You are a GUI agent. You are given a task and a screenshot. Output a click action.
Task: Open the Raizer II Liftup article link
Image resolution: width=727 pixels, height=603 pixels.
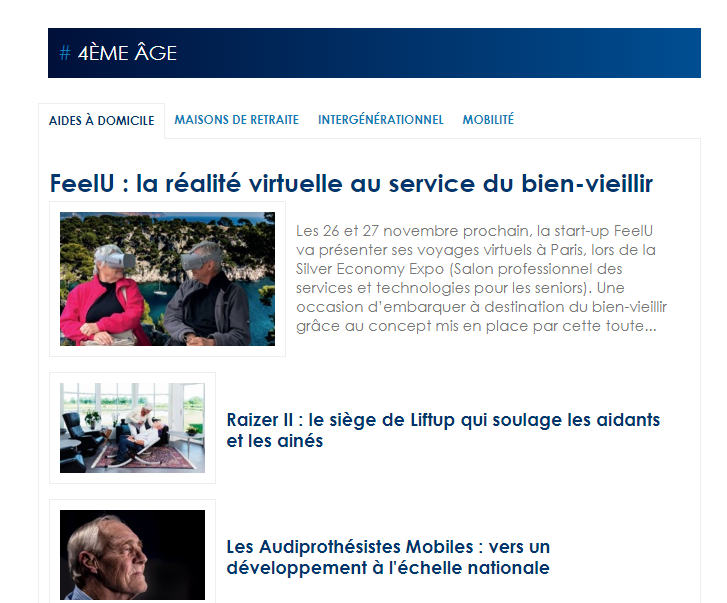point(443,430)
